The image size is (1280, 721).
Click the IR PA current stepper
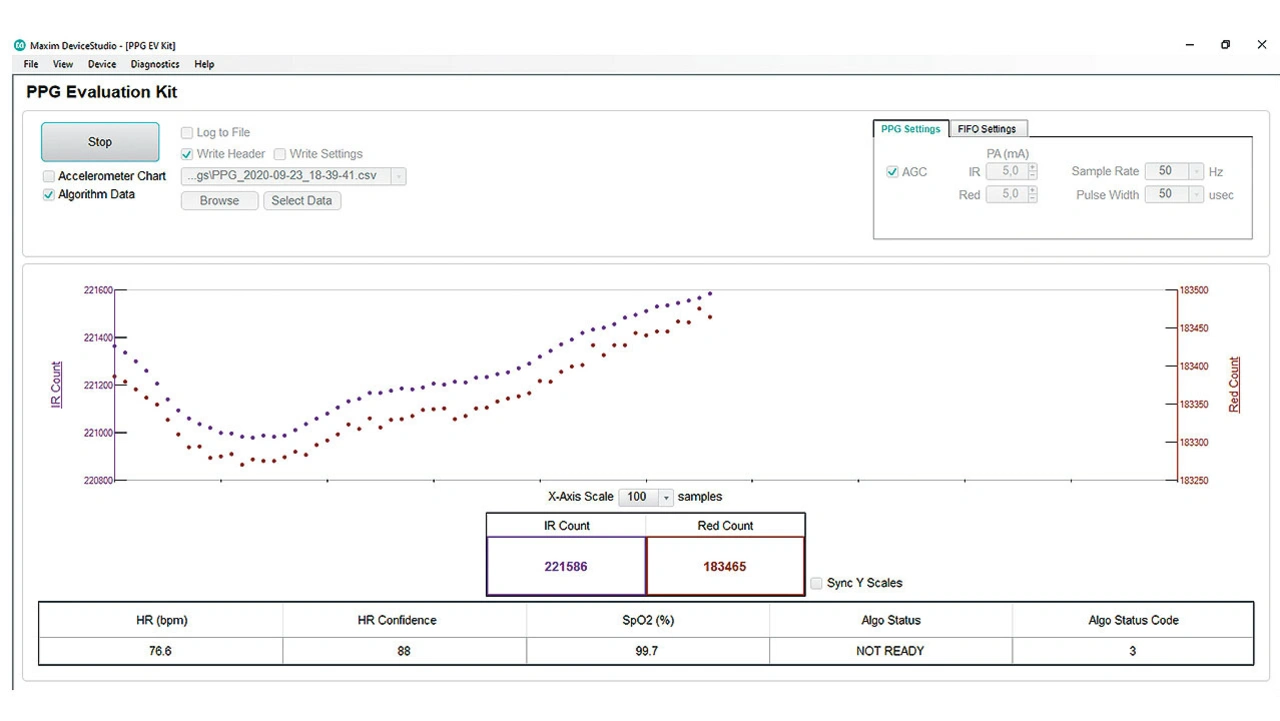pos(1032,172)
